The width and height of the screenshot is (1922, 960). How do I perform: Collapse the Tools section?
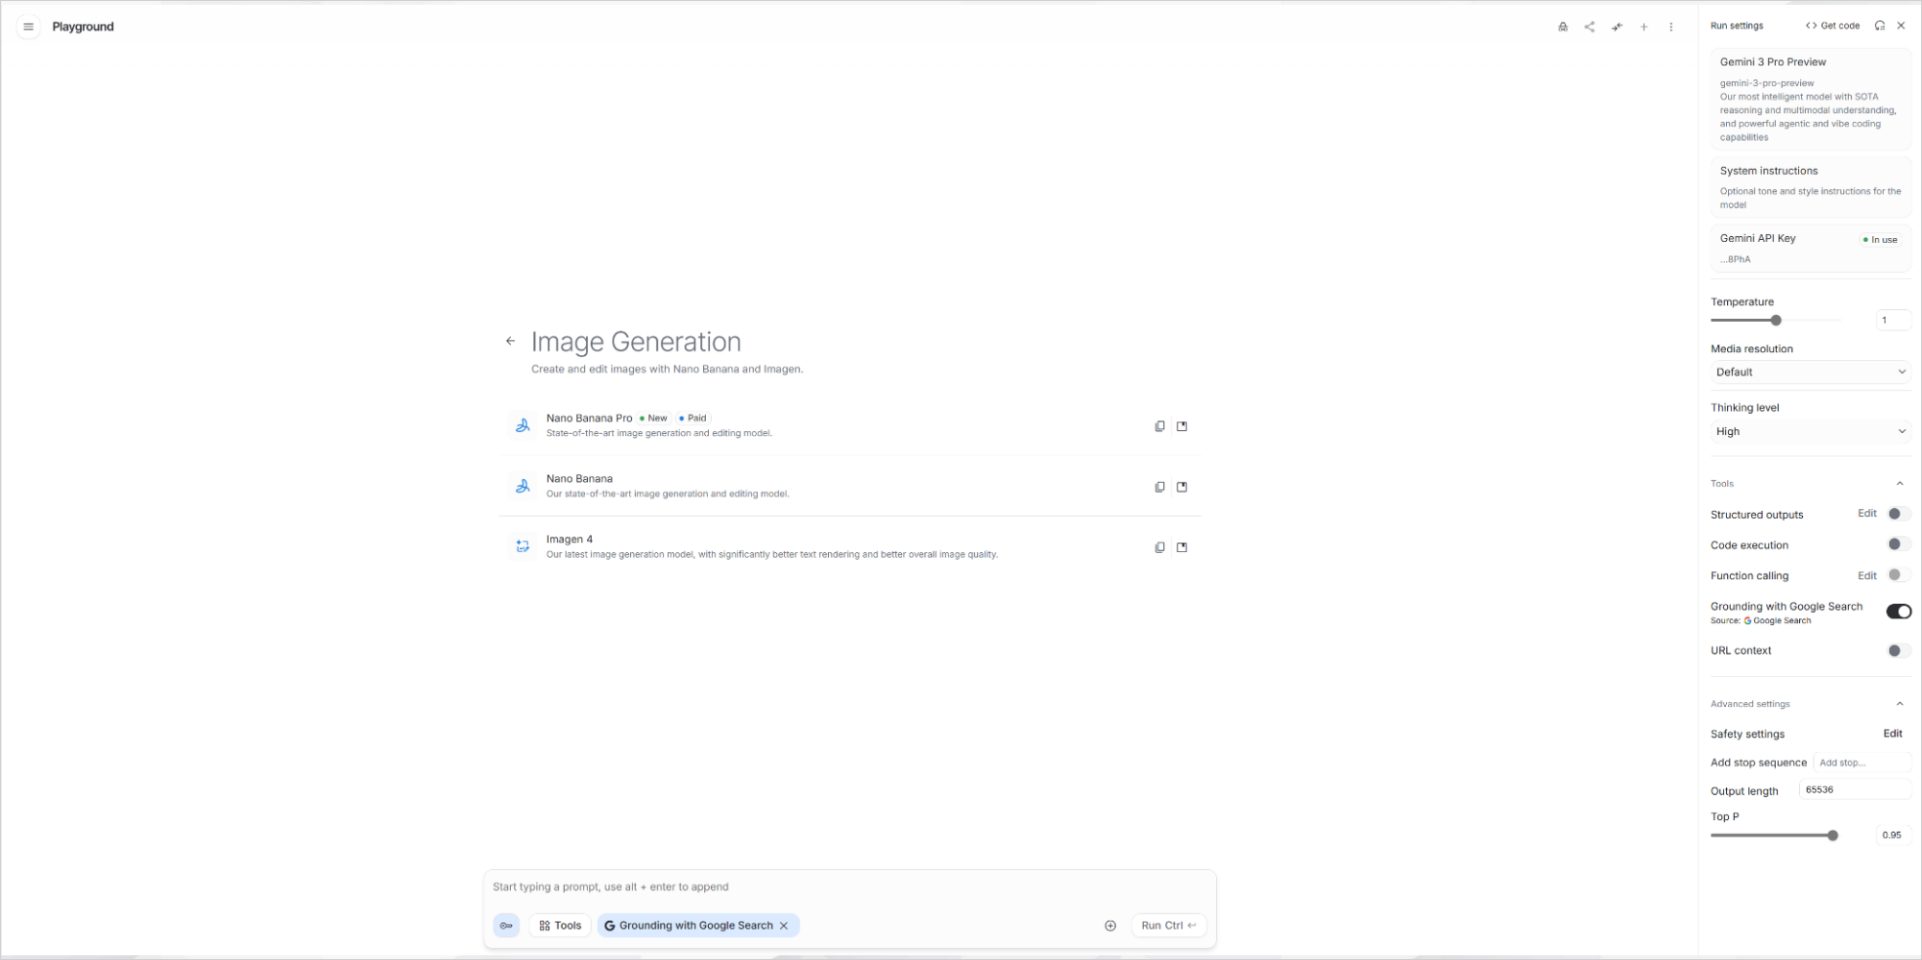click(1900, 483)
